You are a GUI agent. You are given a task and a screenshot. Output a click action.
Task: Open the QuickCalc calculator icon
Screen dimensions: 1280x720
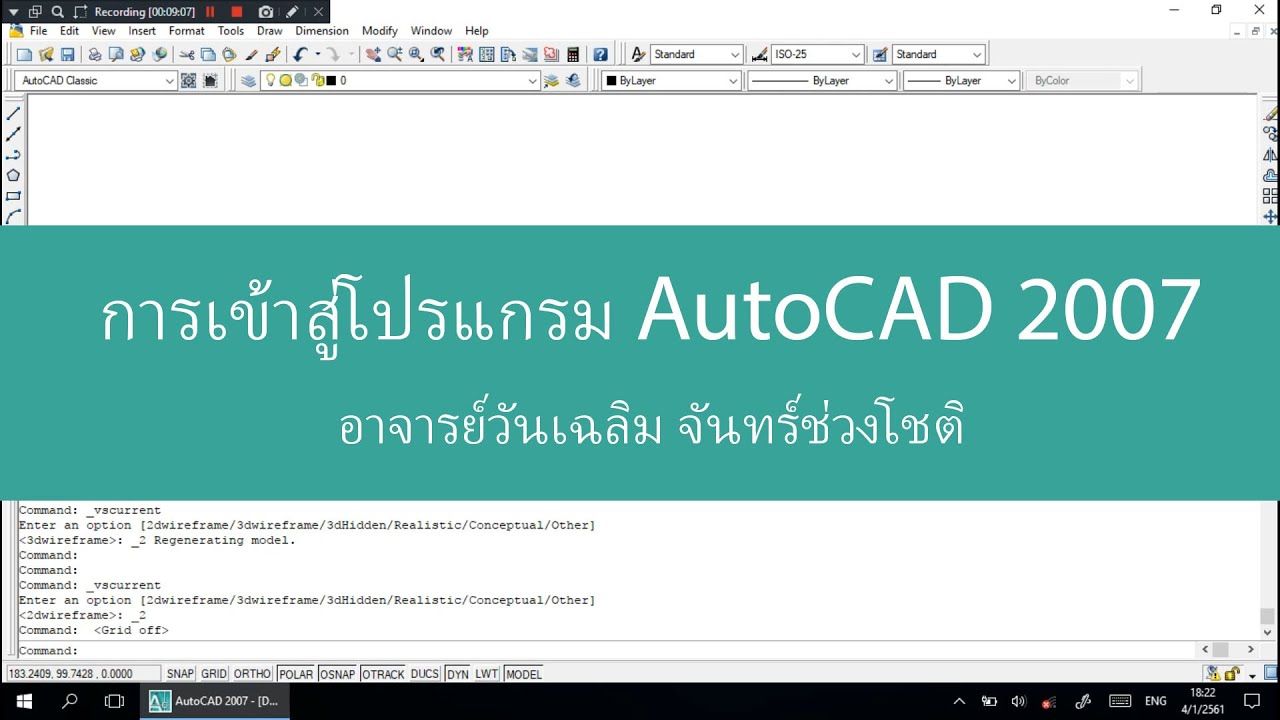[573, 55]
